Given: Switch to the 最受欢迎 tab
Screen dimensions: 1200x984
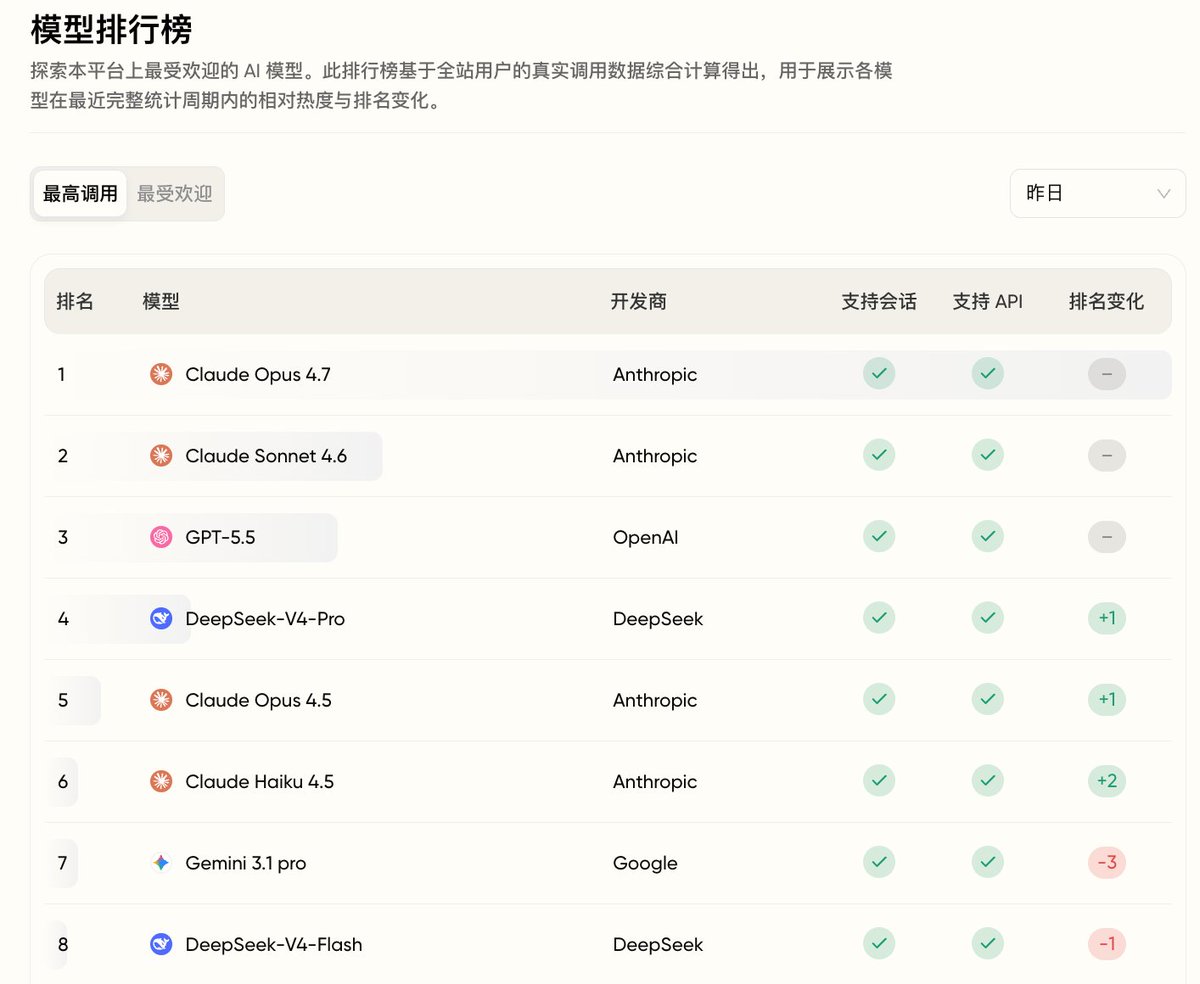Looking at the screenshot, I should 175,194.
